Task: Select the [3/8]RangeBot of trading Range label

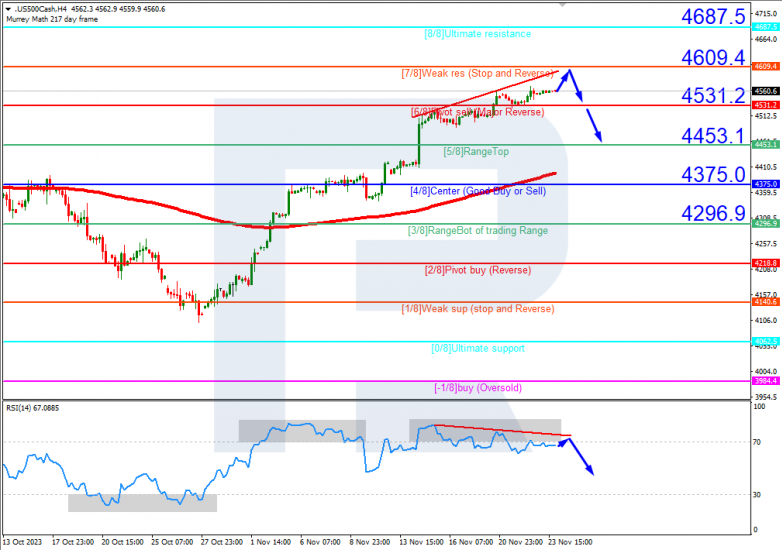Action: 478,230
